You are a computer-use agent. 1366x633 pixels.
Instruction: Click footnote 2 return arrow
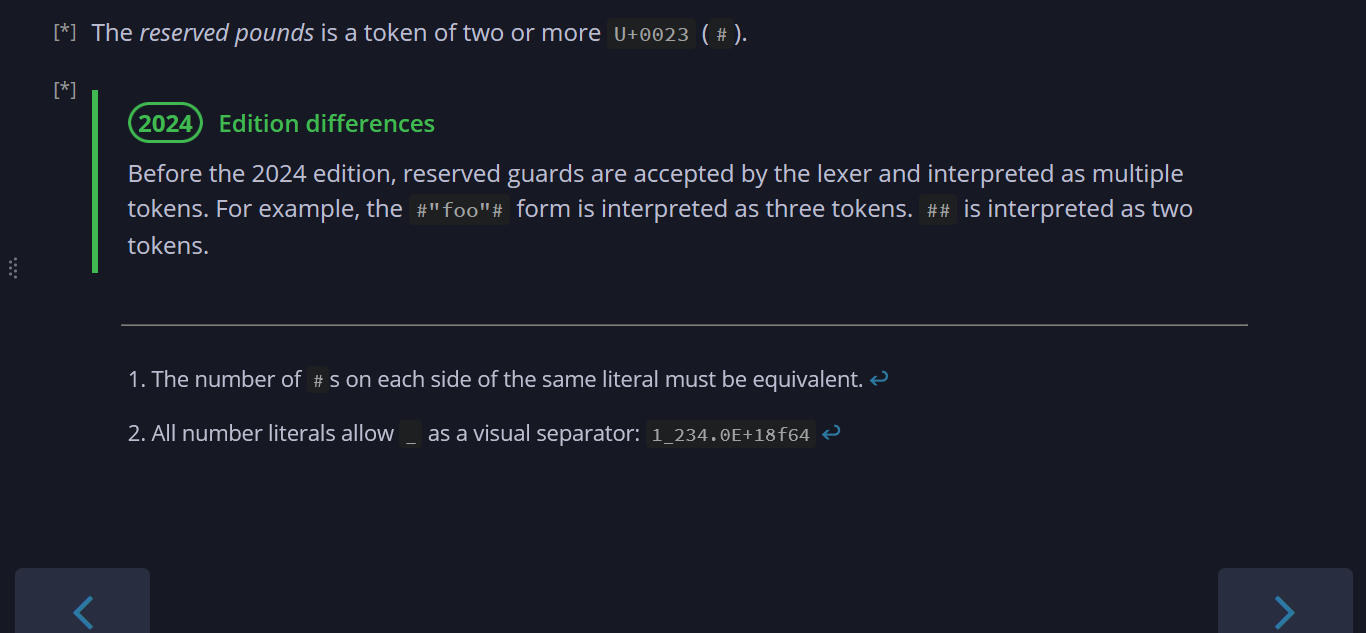(830, 434)
